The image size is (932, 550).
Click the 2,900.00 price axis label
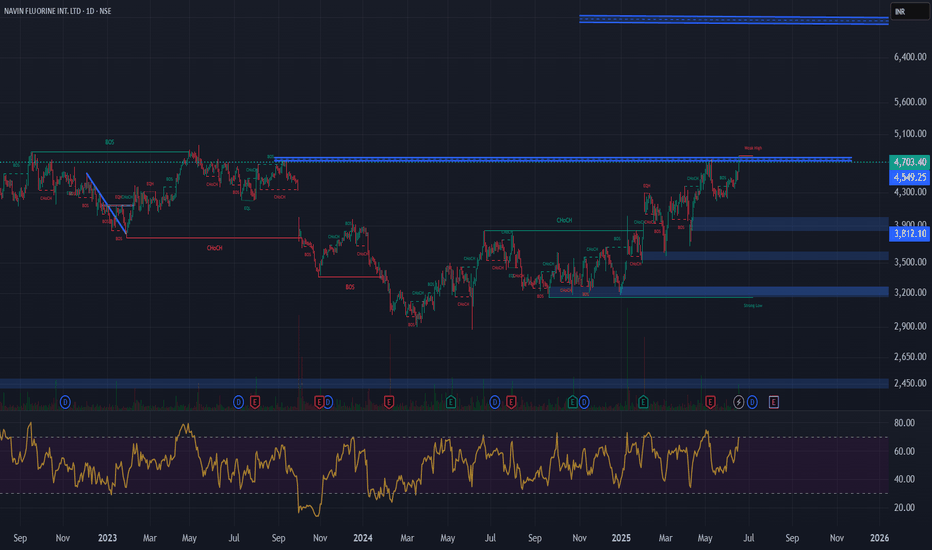coord(910,326)
